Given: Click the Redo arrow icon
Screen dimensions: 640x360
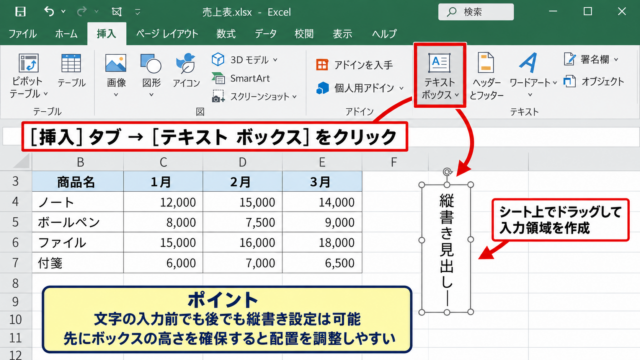Looking at the screenshot, I should coord(82,11).
